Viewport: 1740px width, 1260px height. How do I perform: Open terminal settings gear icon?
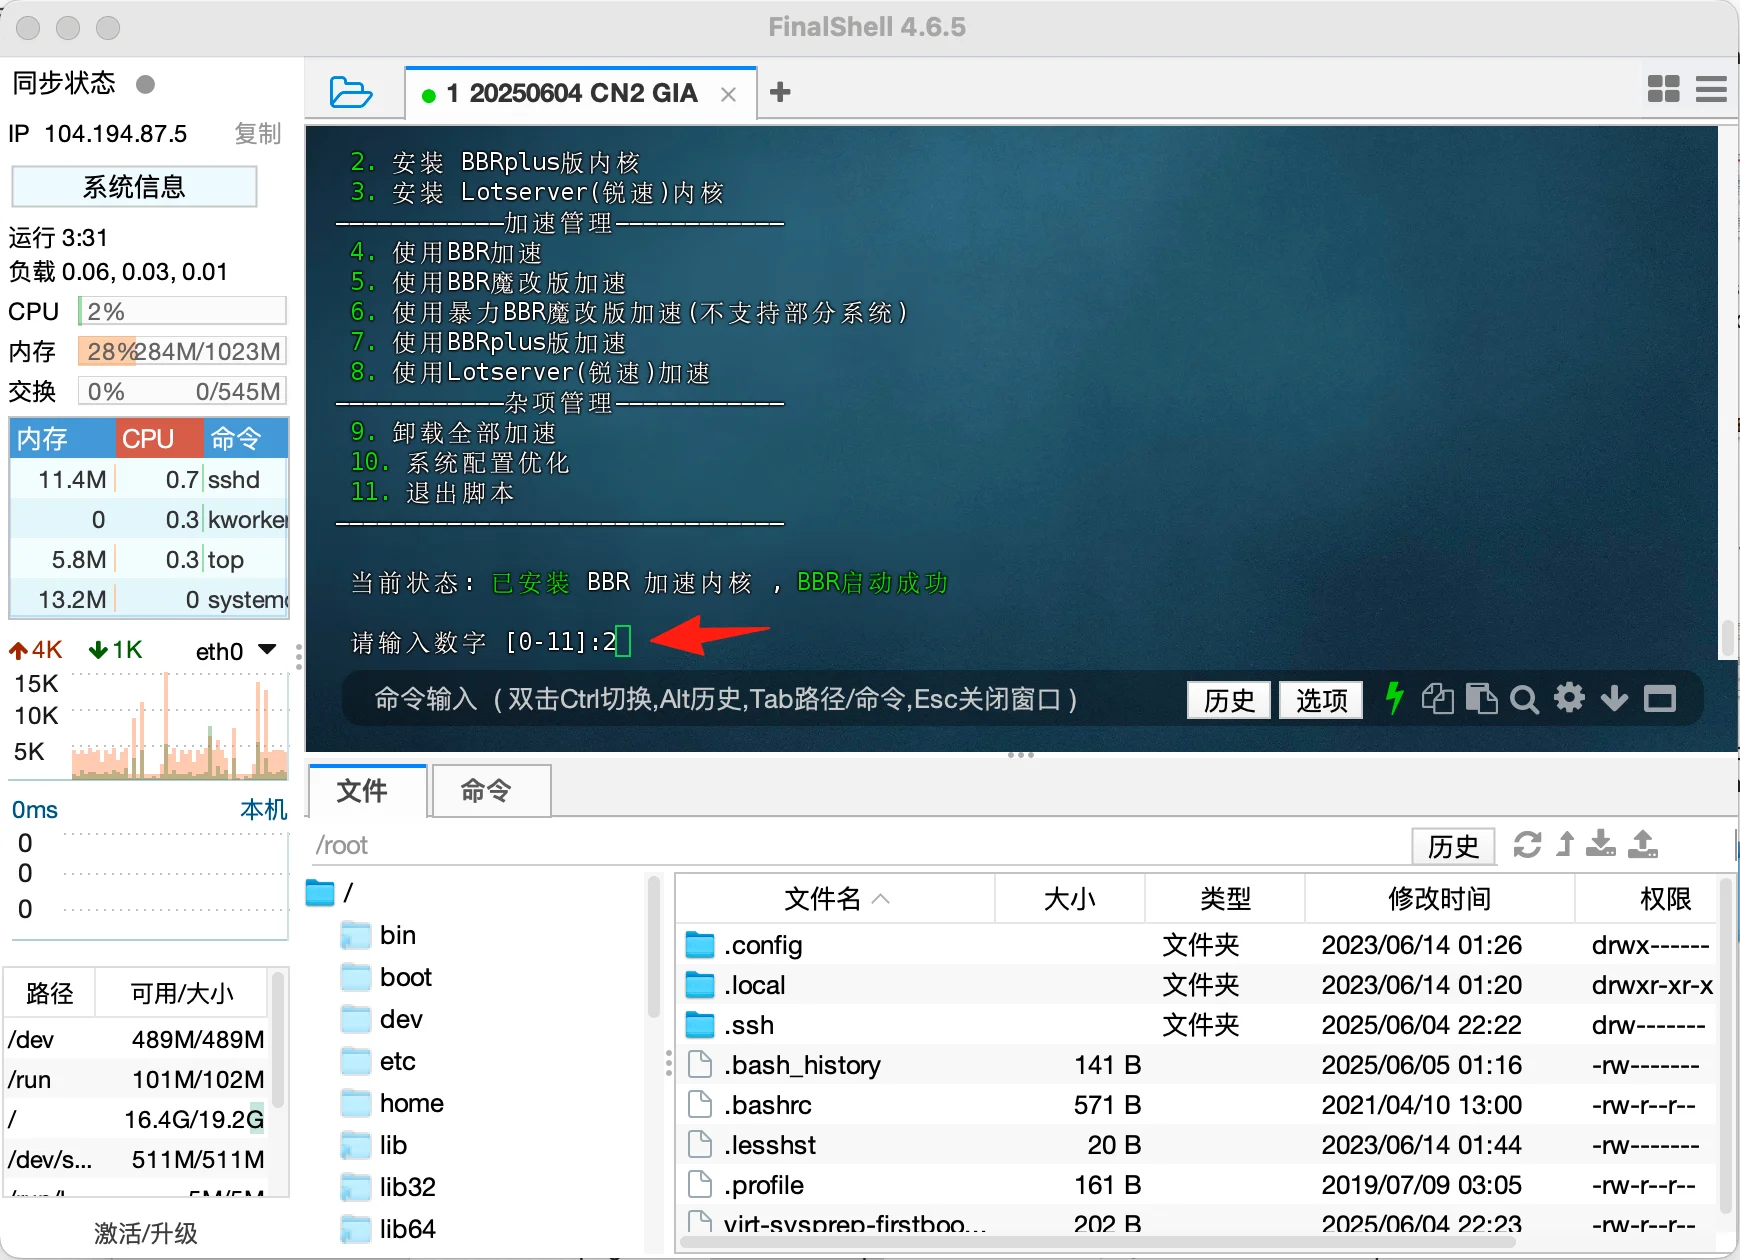[1569, 698]
